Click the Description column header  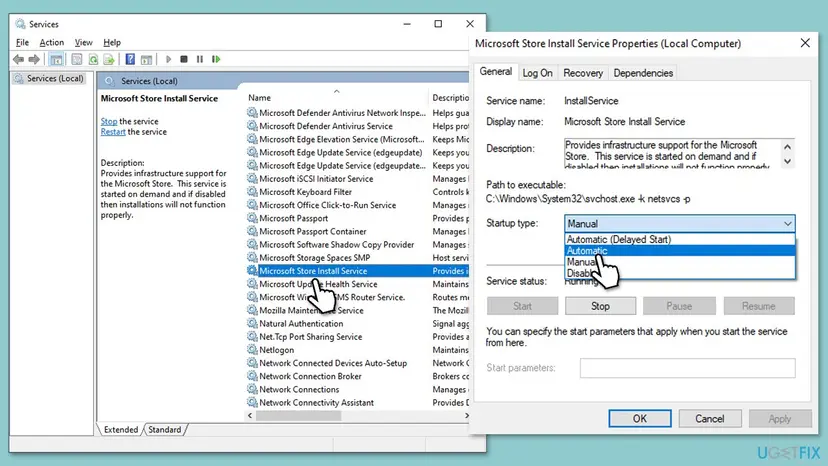pyautogui.click(x=449, y=97)
